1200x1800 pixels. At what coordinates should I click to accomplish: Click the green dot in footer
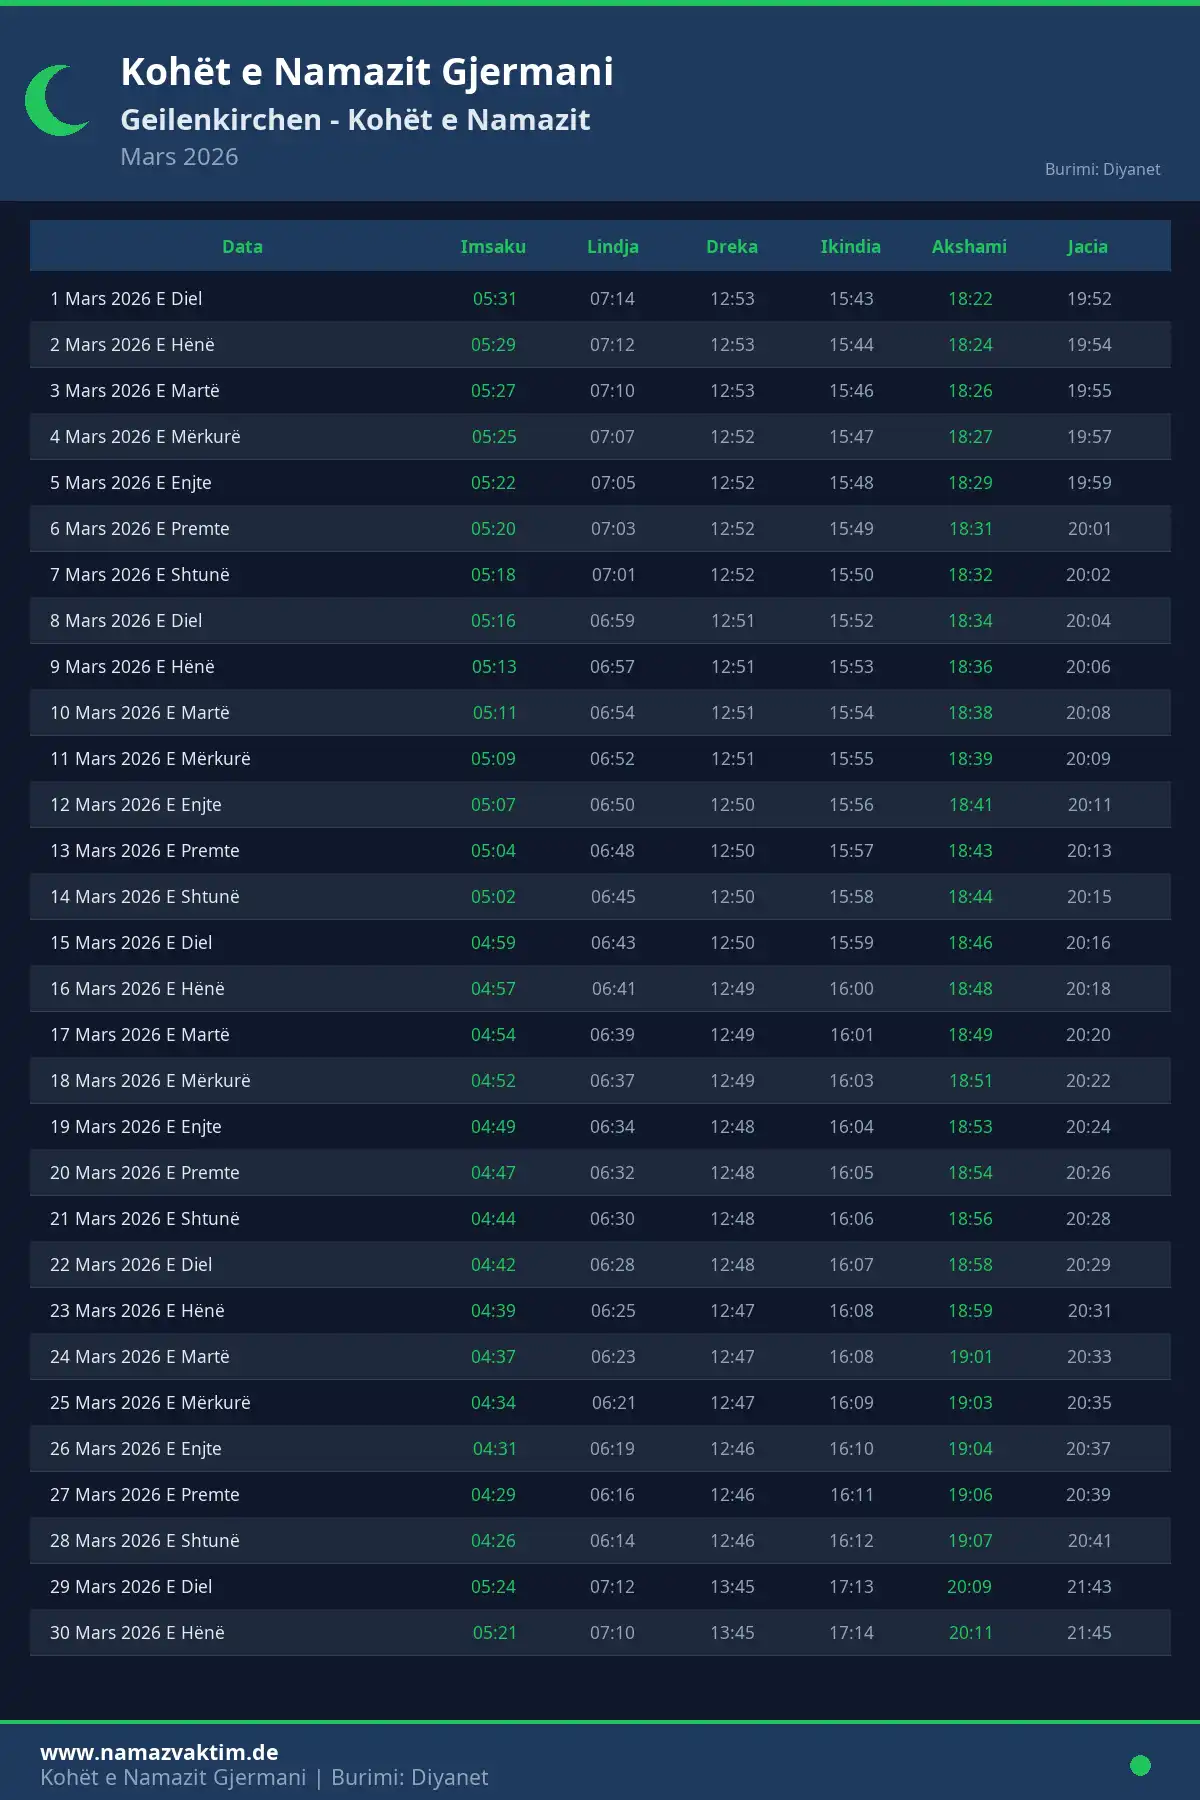click(x=1140, y=1765)
